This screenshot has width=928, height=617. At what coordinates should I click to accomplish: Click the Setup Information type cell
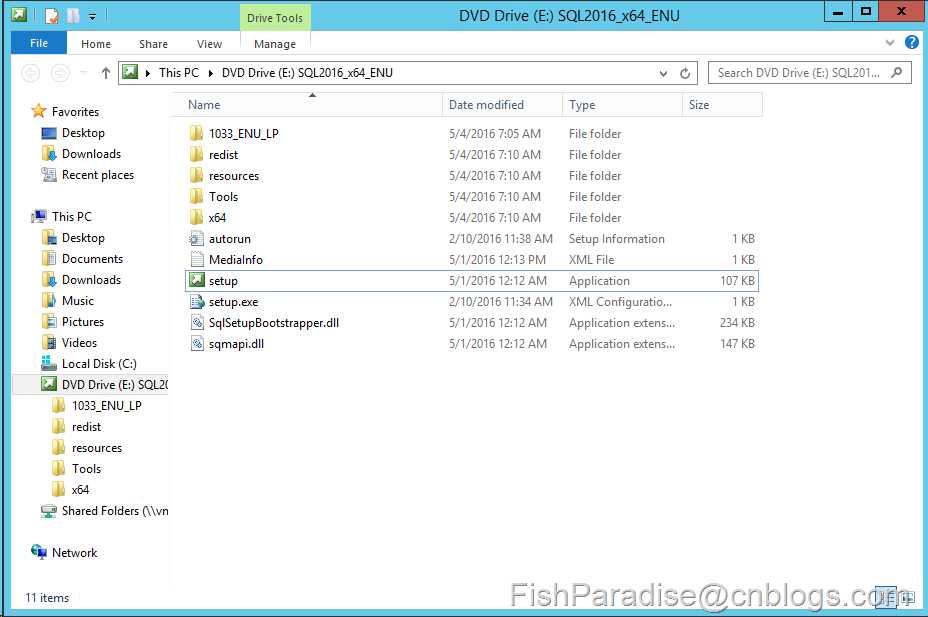tap(617, 238)
